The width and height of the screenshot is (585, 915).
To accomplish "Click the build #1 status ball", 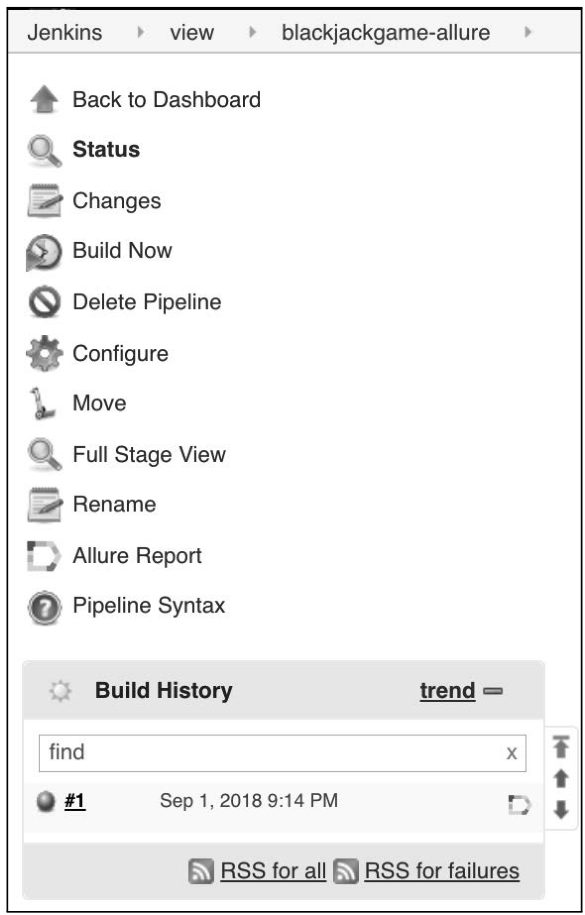I will [x=46, y=802].
